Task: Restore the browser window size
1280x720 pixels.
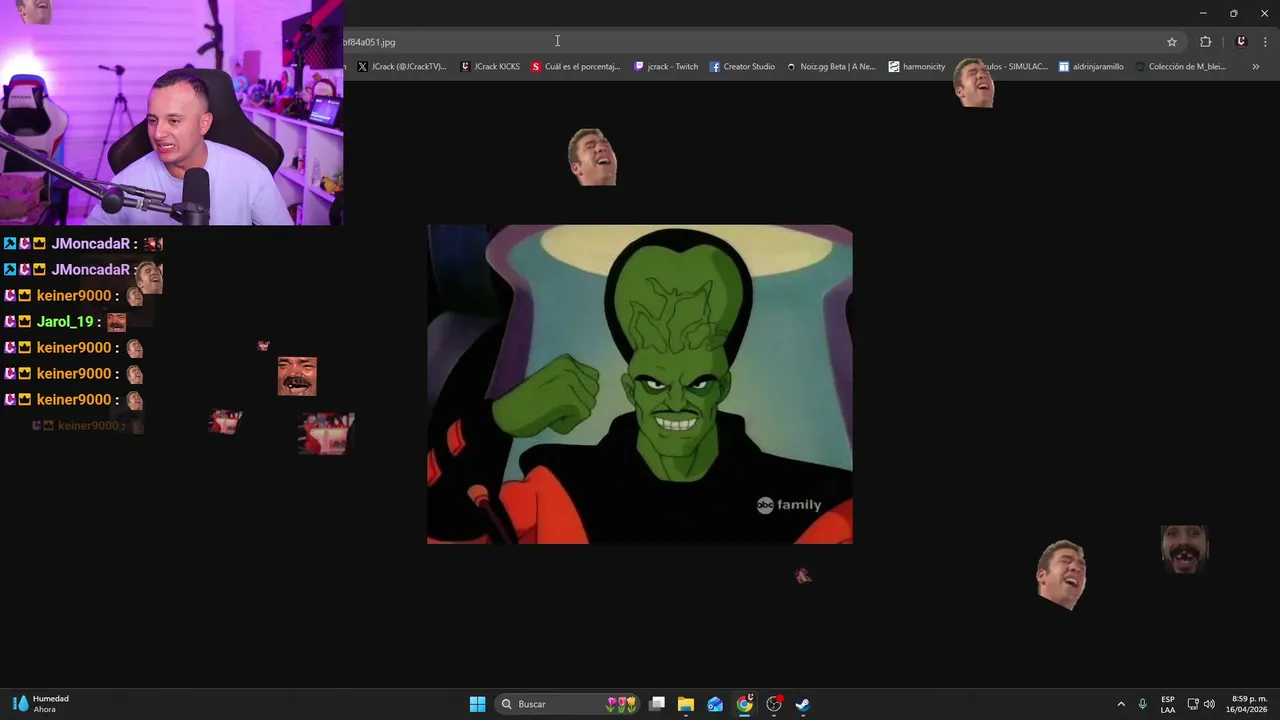Action: pyautogui.click(x=1234, y=13)
